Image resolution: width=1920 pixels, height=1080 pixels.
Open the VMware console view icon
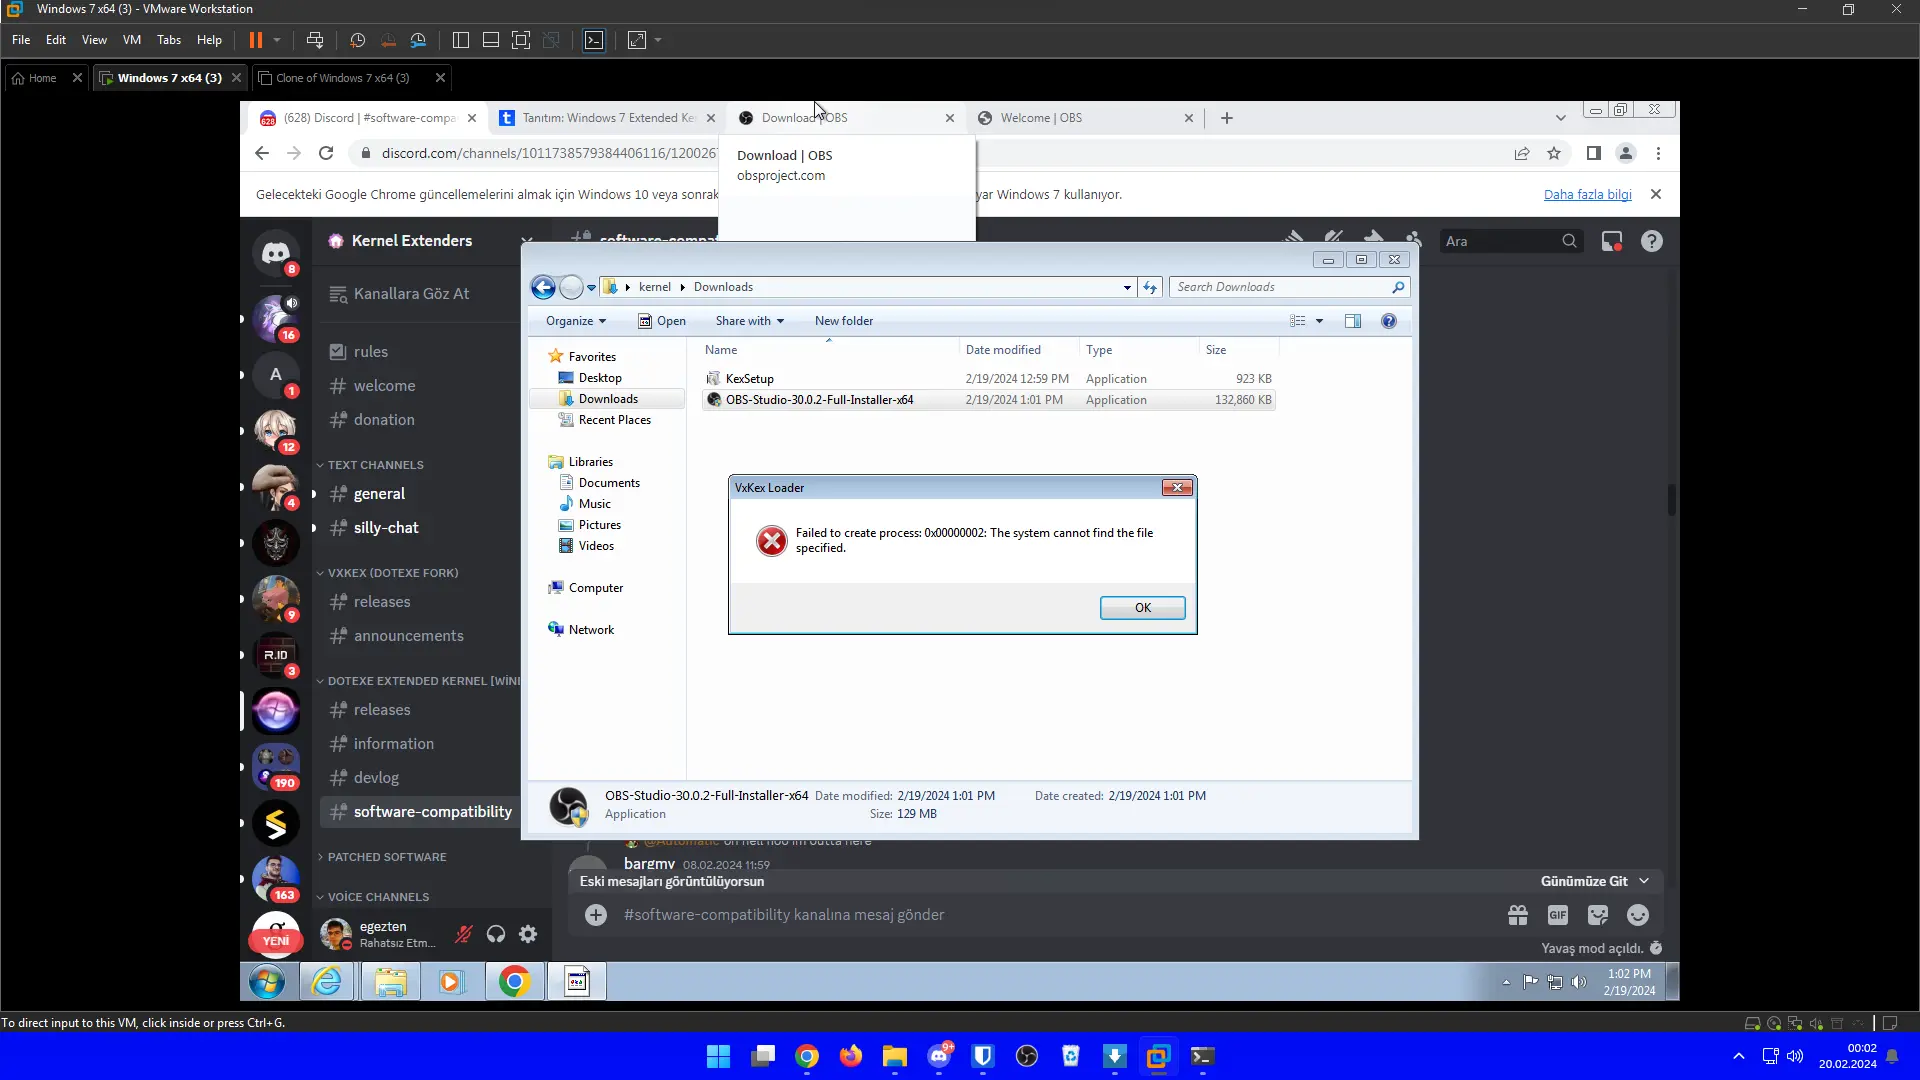coord(594,40)
